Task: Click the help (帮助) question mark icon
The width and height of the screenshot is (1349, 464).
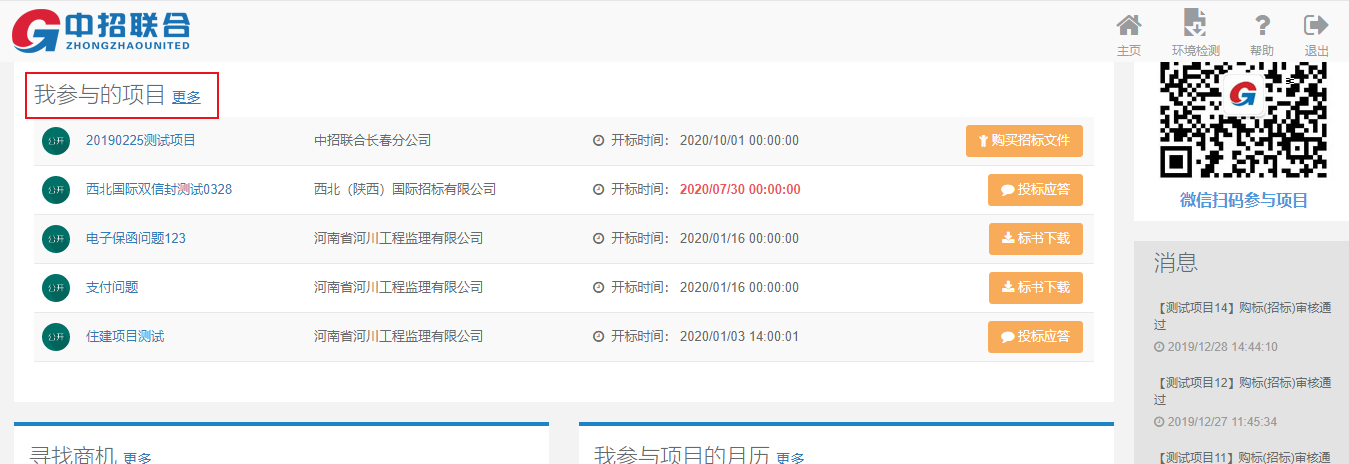Action: (x=1262, y=26)
